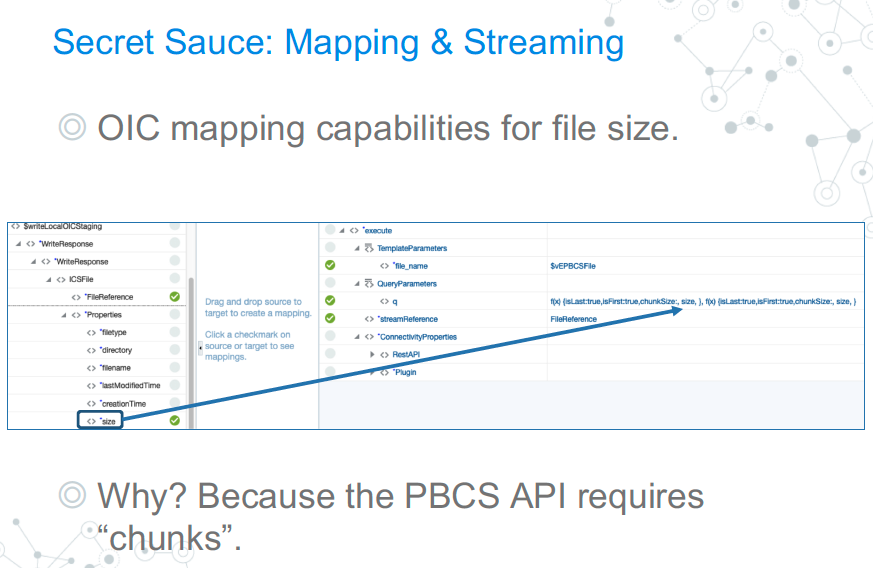Click the element icon beside ICSFile
Image resolution: width=873 pixels, height=568 pixels.
[62, 279]
